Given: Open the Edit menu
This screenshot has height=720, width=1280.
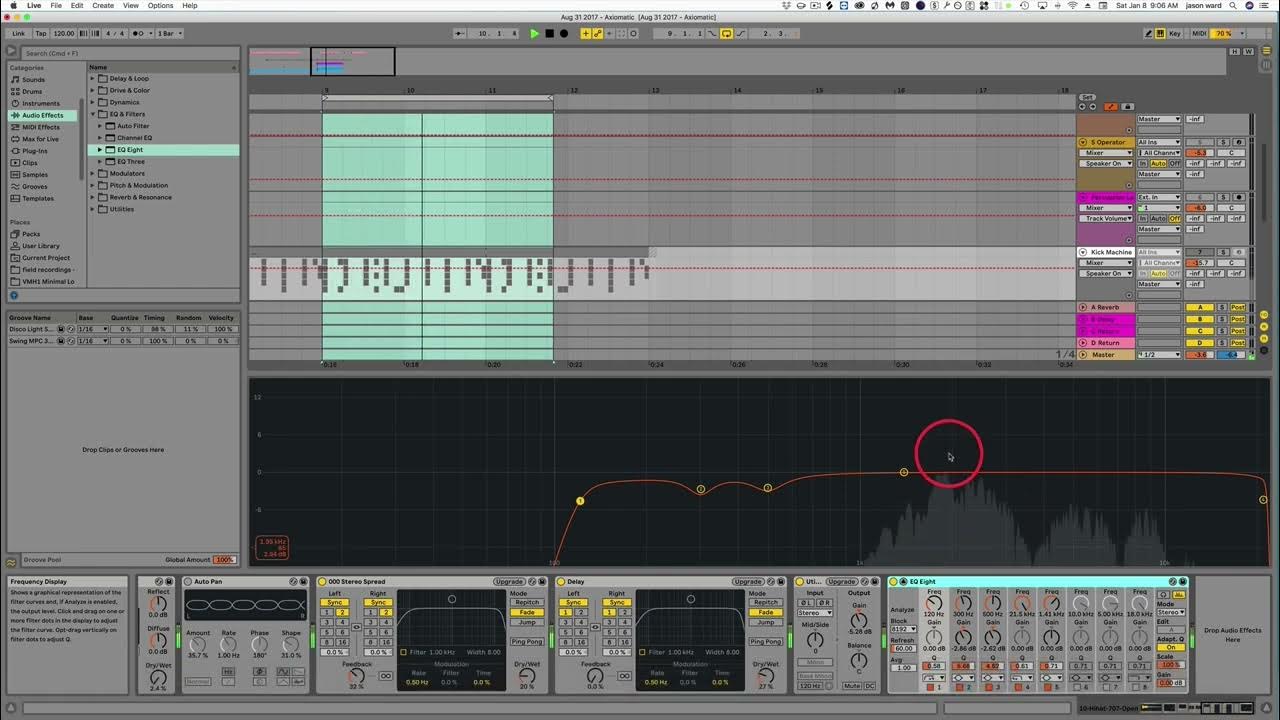Looking at the screenshot, I should point(77,5).
